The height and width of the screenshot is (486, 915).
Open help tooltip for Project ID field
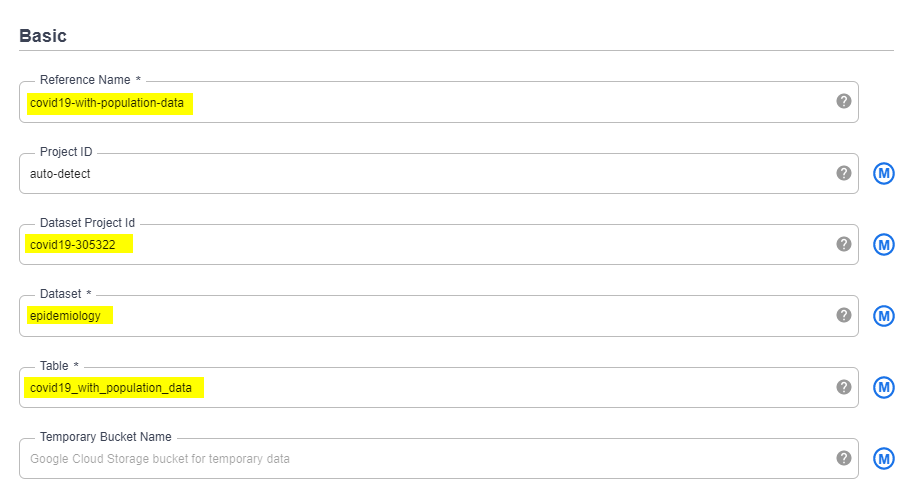(844, 173)
